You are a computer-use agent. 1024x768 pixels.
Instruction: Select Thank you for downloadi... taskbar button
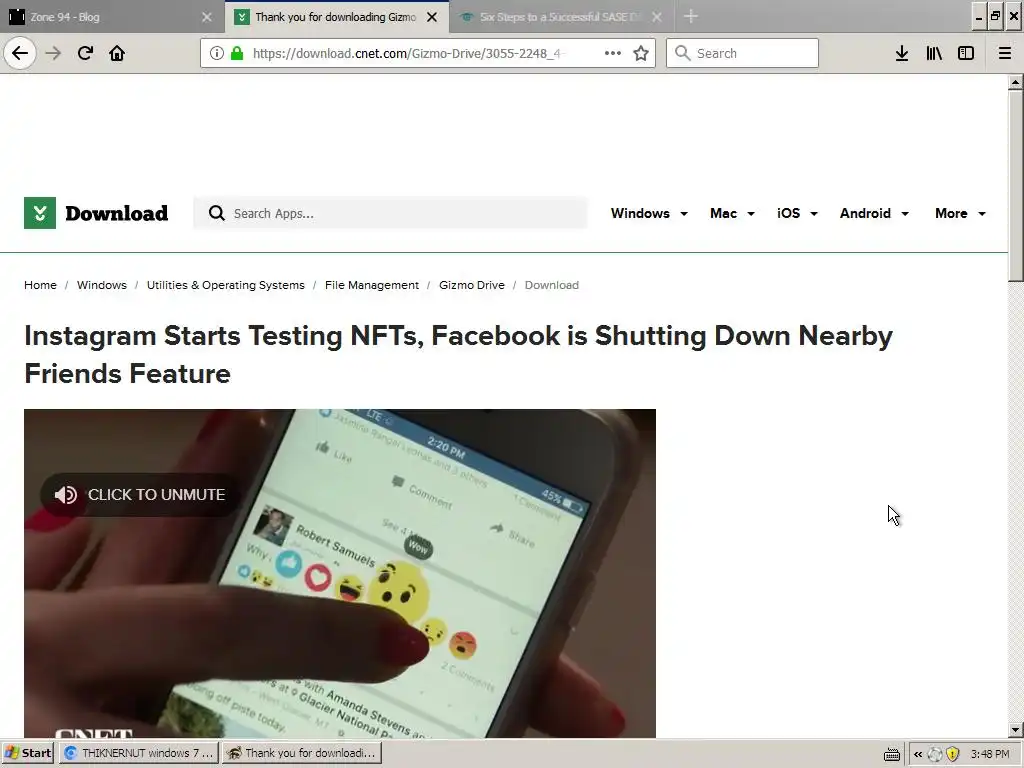[302, 753]
